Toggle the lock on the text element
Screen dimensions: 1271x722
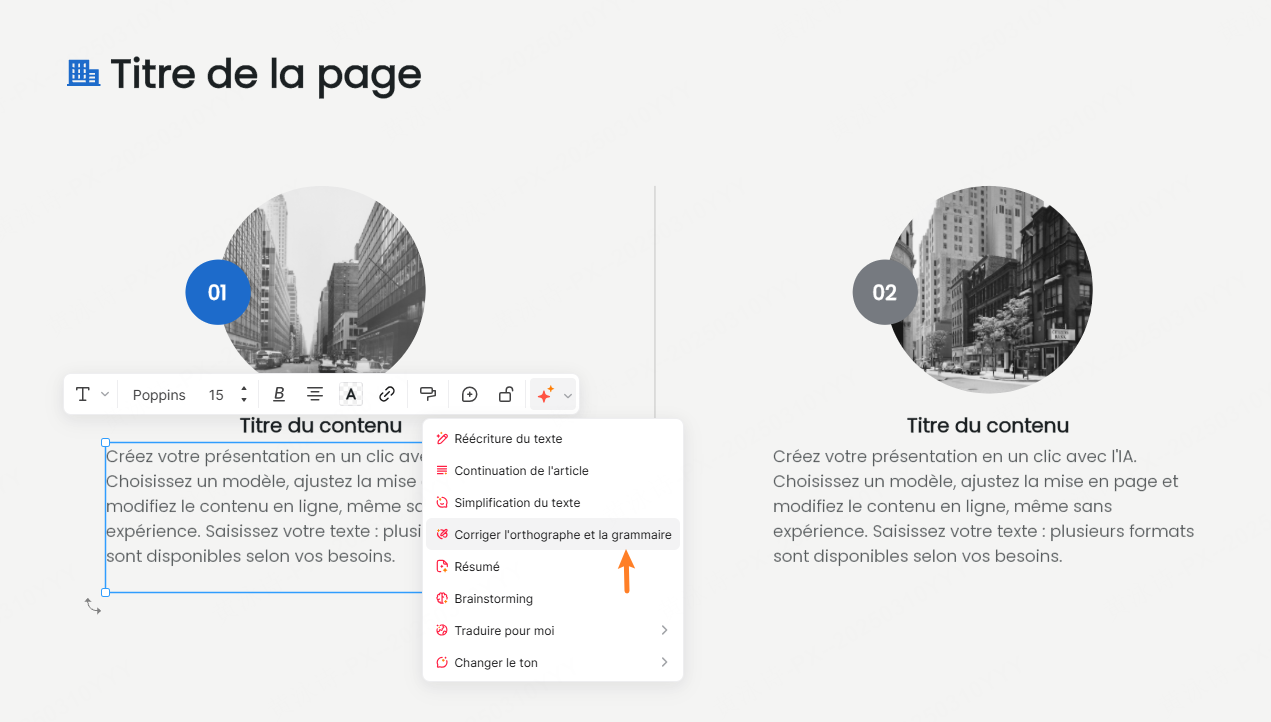tap(506, 395)
